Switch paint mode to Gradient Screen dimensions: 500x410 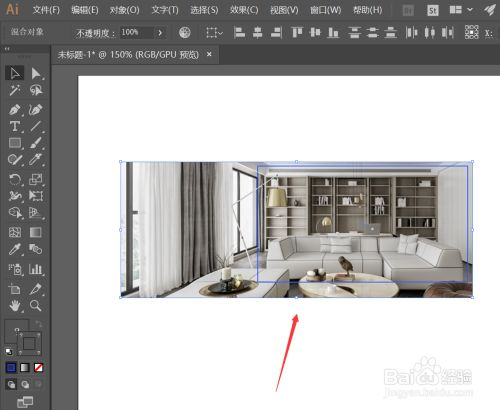point(25,367)
